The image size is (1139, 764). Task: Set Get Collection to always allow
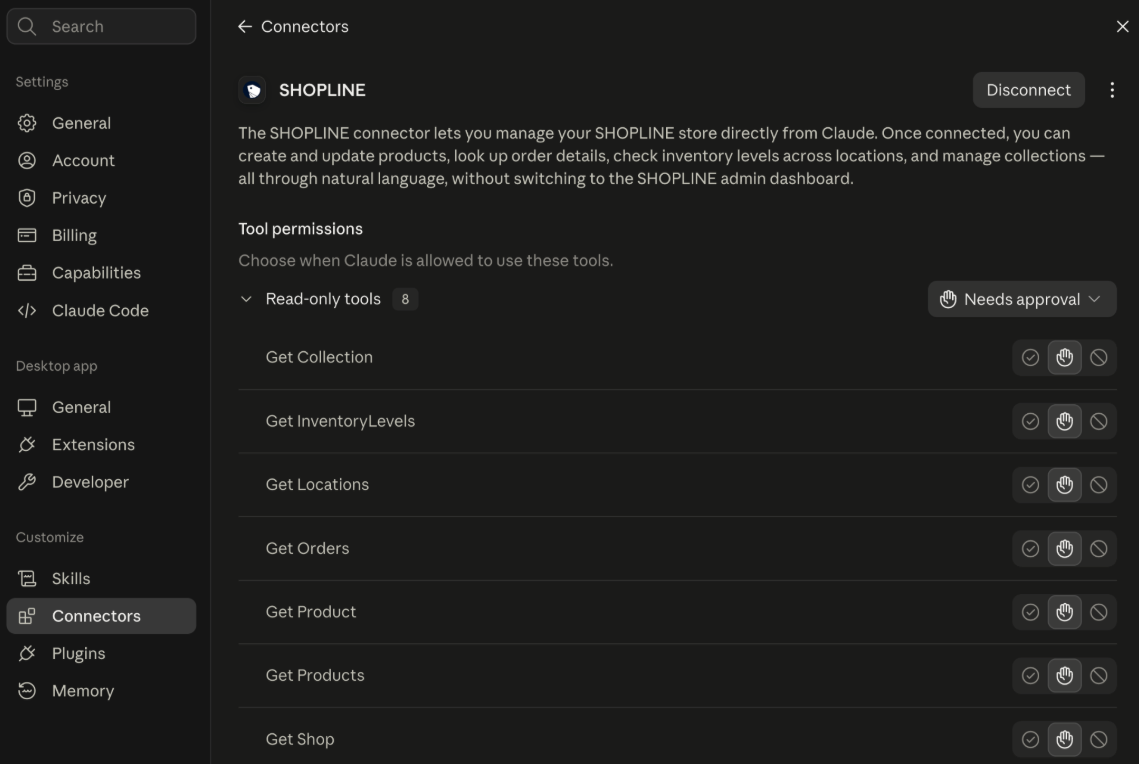click(x=1030, y=357)
